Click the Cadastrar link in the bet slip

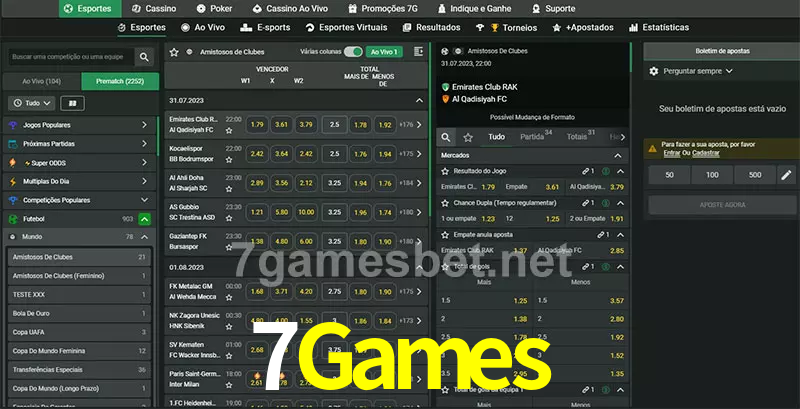(705, 153)
